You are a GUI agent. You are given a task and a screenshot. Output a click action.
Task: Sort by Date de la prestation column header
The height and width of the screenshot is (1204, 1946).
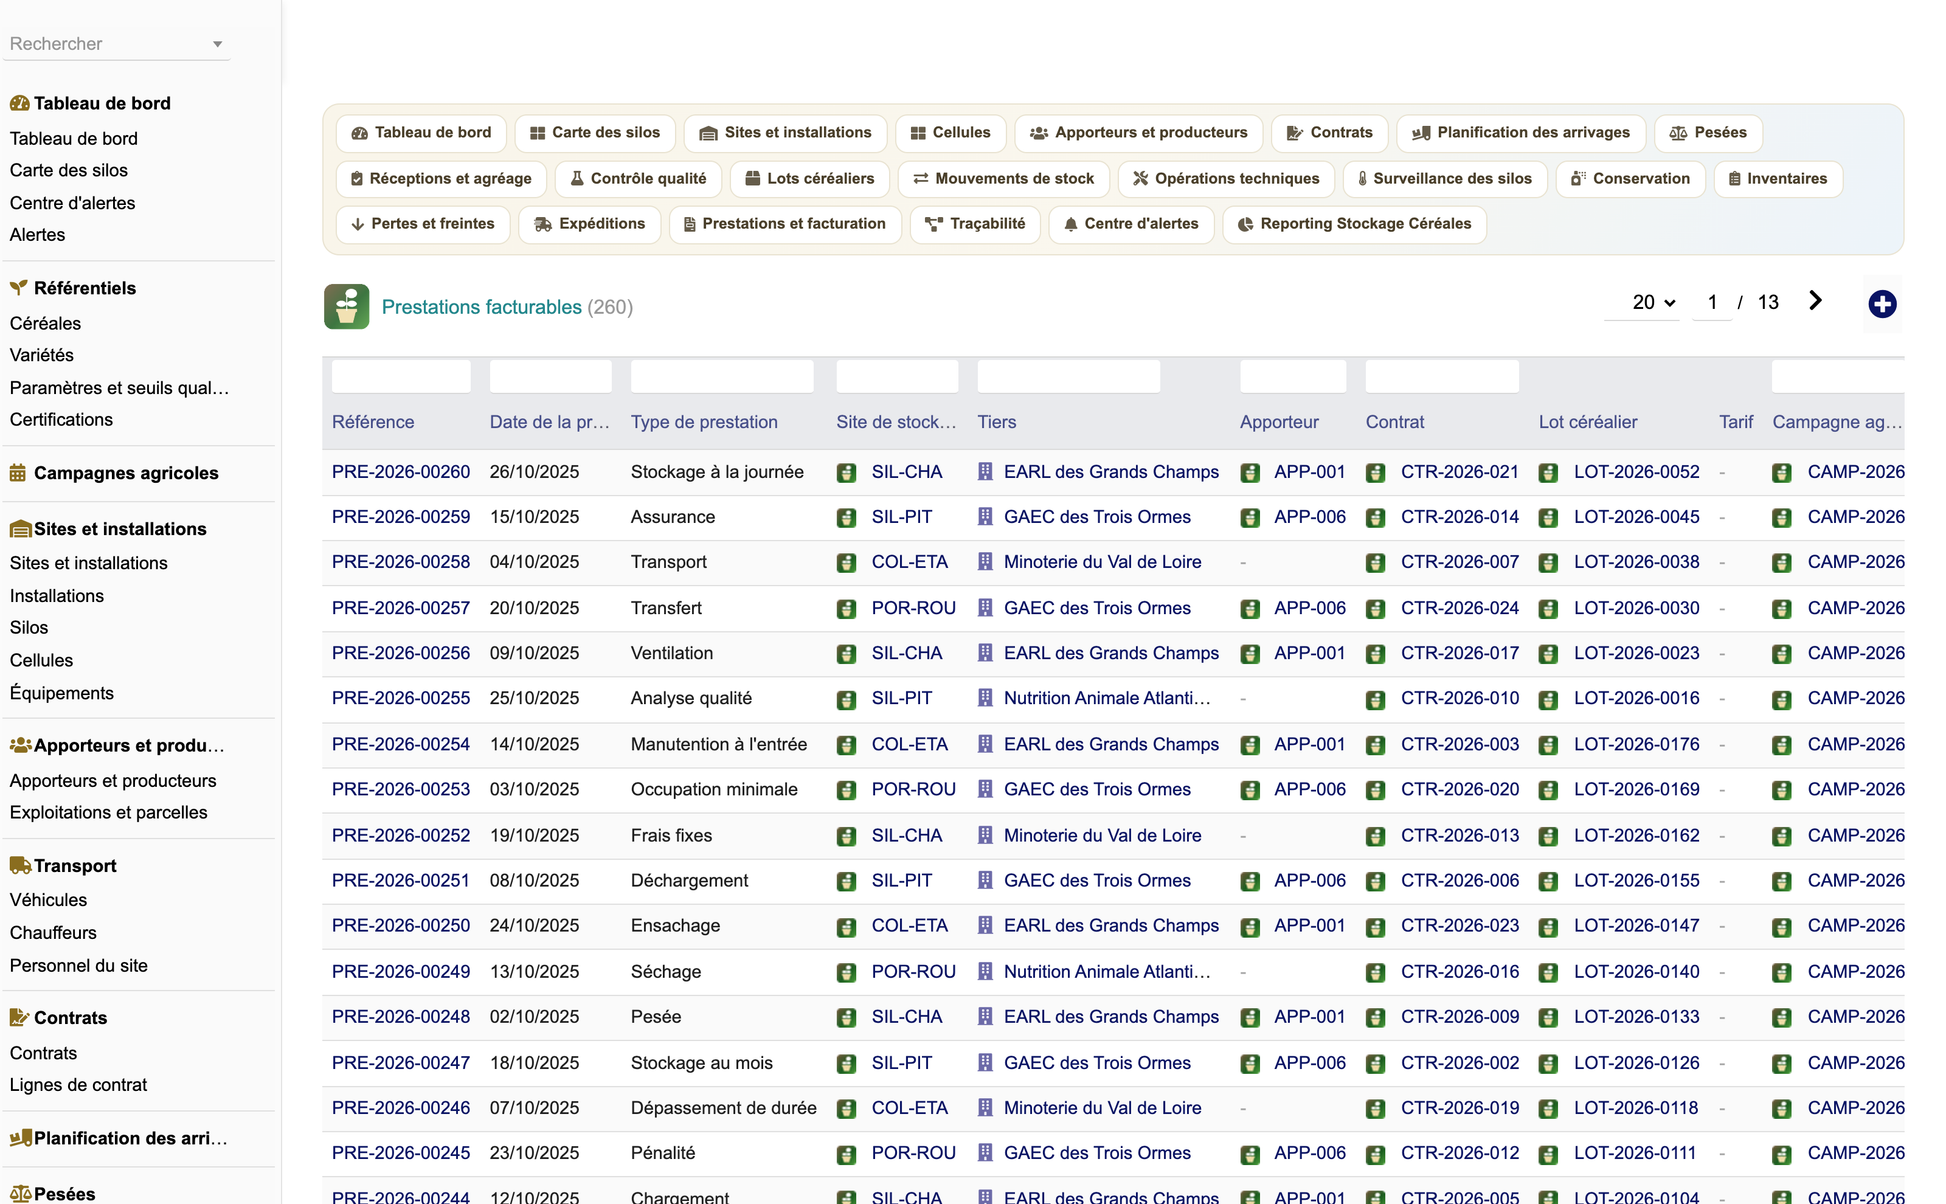[x=549, y=422]
